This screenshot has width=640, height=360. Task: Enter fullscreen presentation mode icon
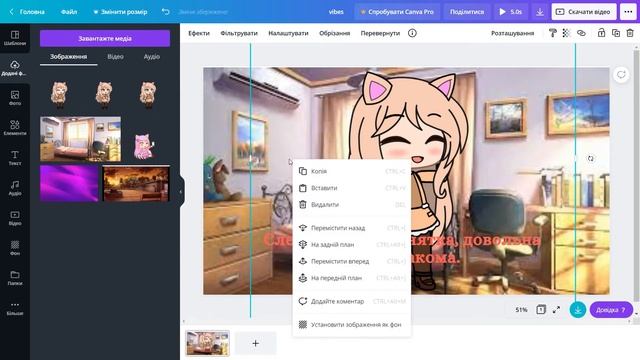tap(556, 310)
